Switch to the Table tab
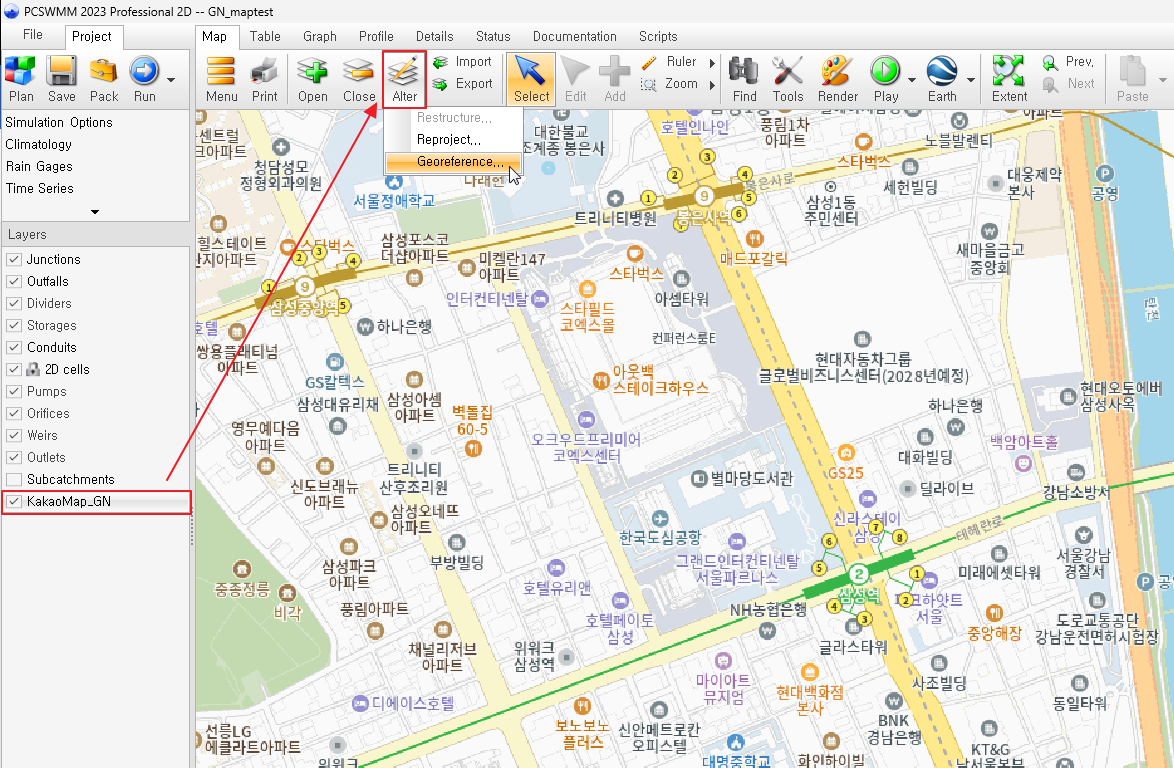 coord(265,36)
